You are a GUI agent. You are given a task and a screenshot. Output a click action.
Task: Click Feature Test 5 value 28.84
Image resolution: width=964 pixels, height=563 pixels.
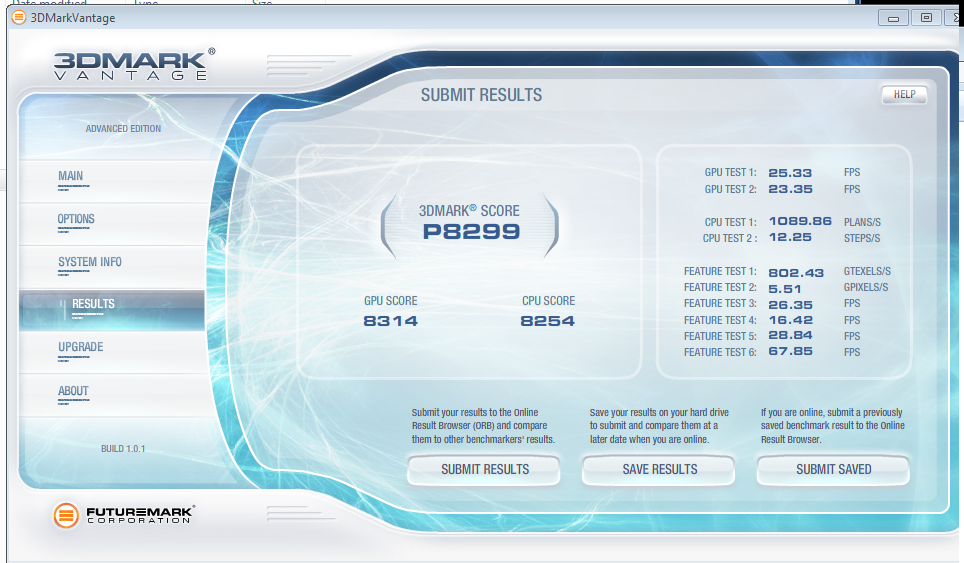[x=791, y=336]
